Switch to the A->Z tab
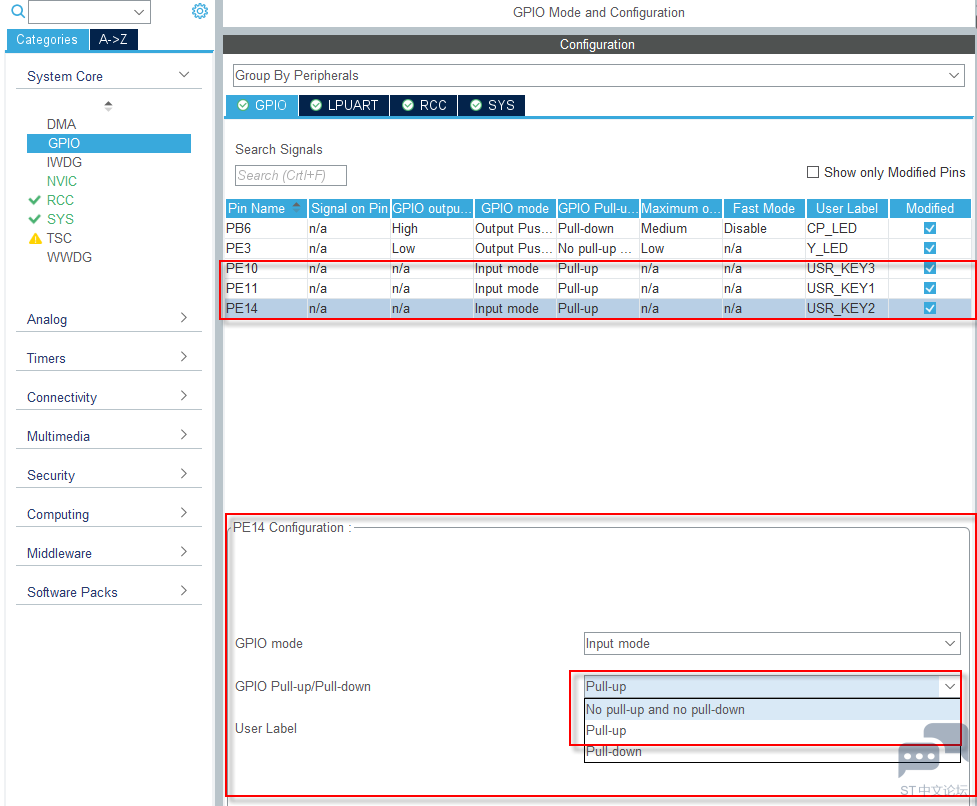Image resolution: width=977 pixels, height=806 pixels. (x=113, y=39)
